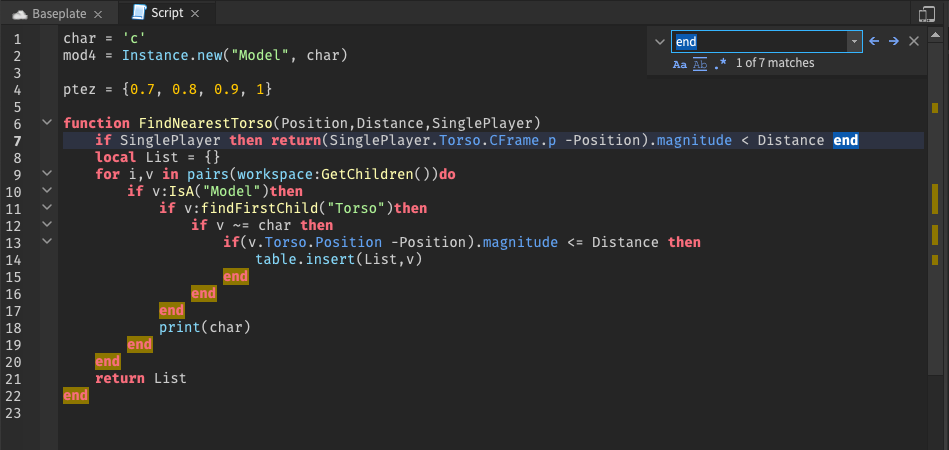Viewport: 949px width, 450px height.
Task: Go to previous match arrow
Action: 873,41
